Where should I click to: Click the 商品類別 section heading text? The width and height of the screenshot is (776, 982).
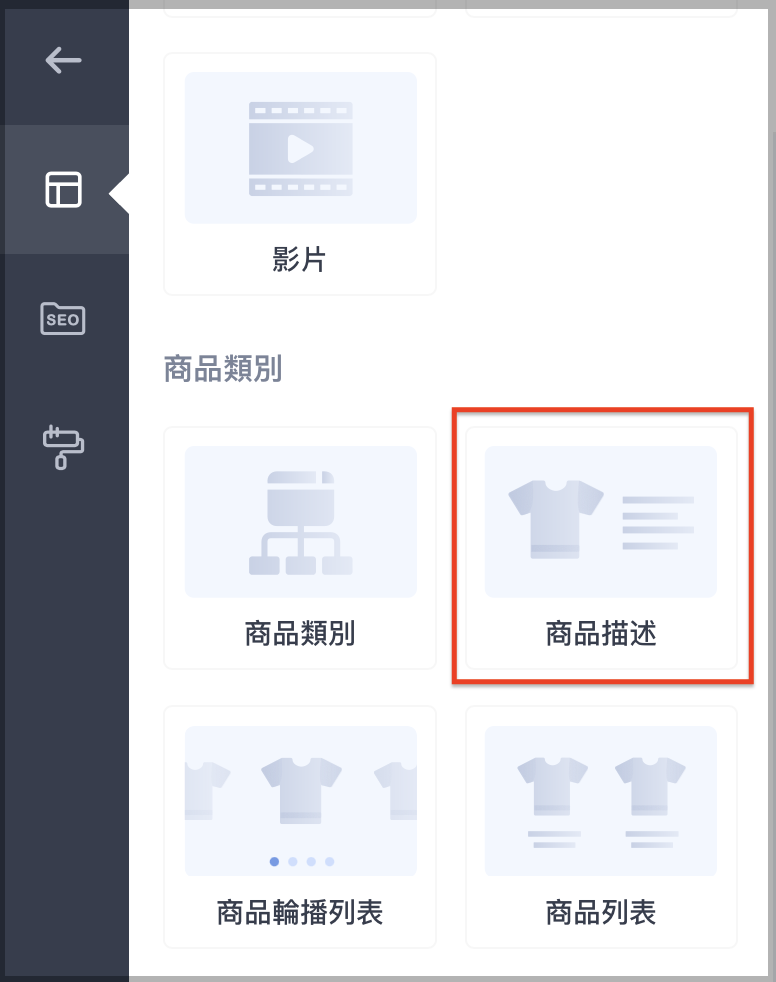(223, 368)
